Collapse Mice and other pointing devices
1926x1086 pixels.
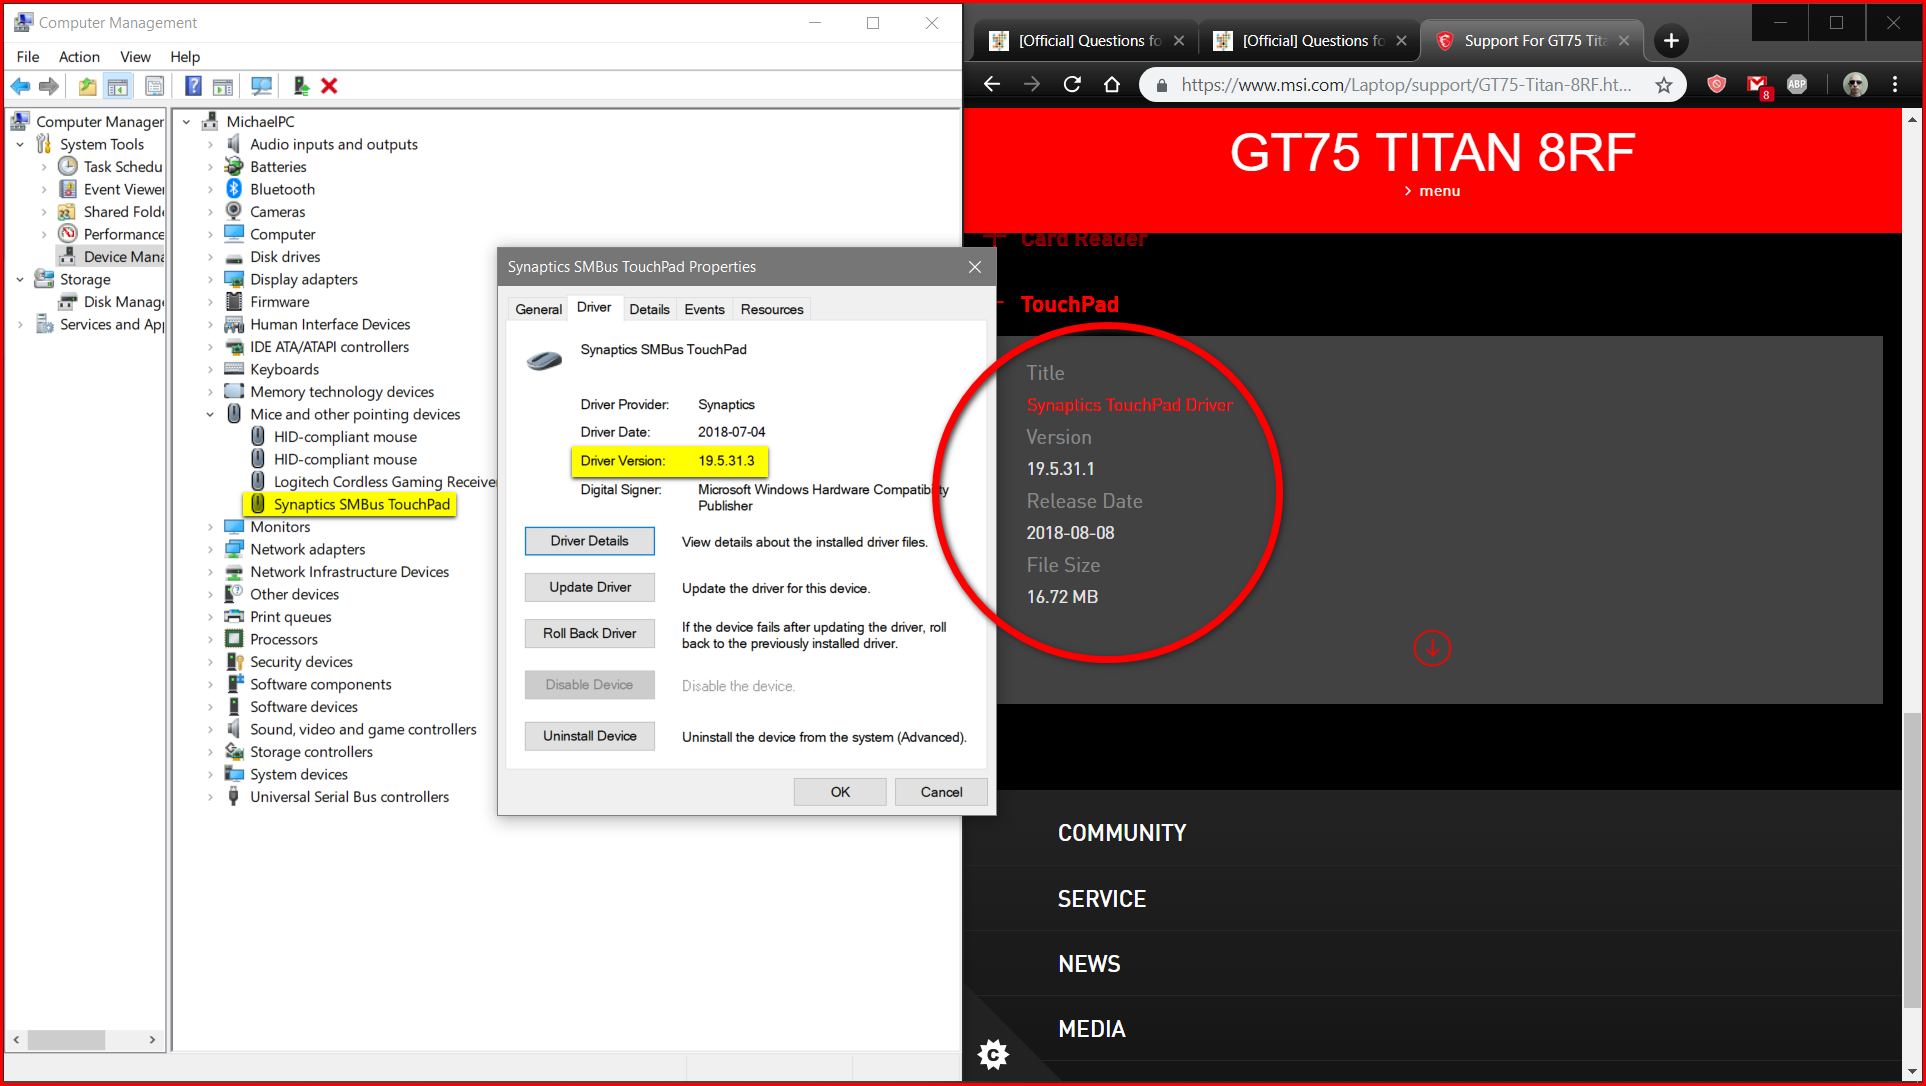pos(210,414)
